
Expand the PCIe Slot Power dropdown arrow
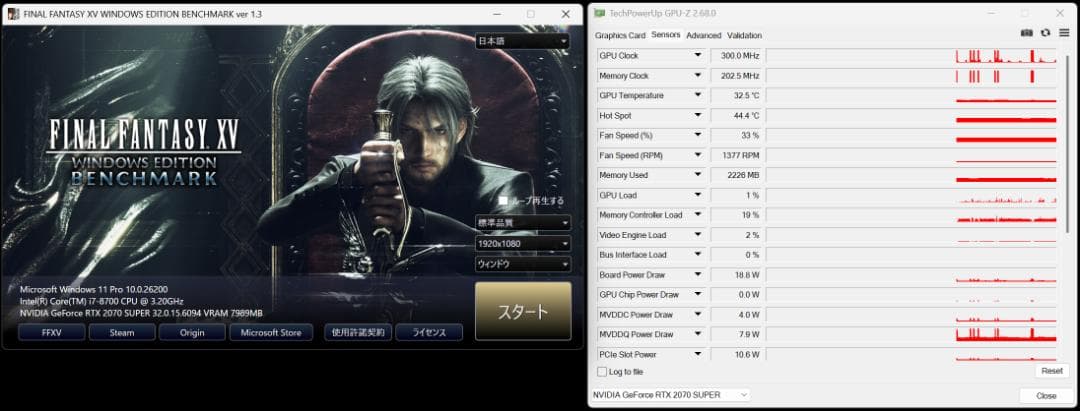(x=698, y=355)
